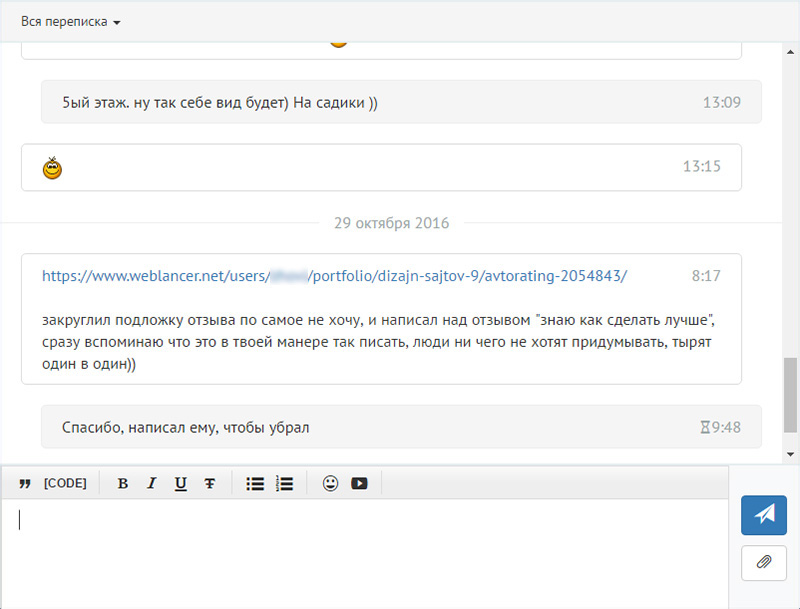
Task: Insert a numbered list
Action: pyautogui.click(x=284, y=484)
